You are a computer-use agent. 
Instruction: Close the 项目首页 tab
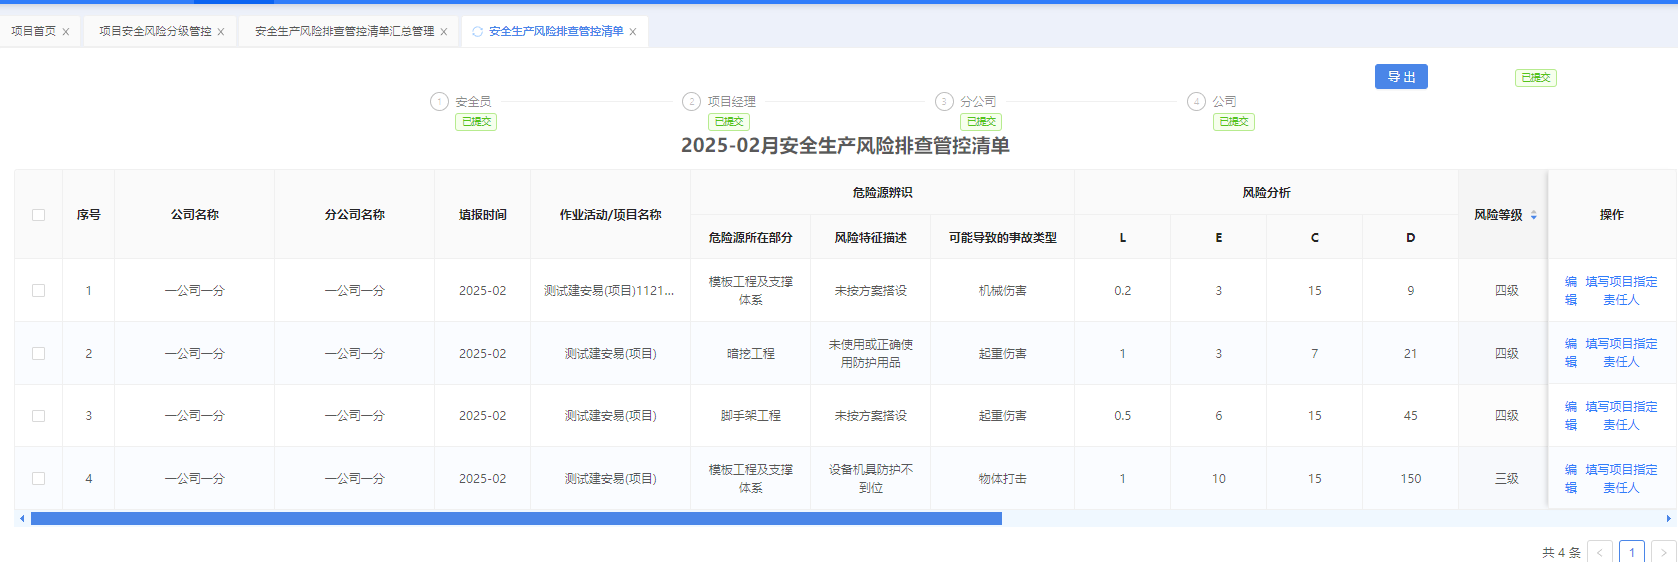click(66, 32)
